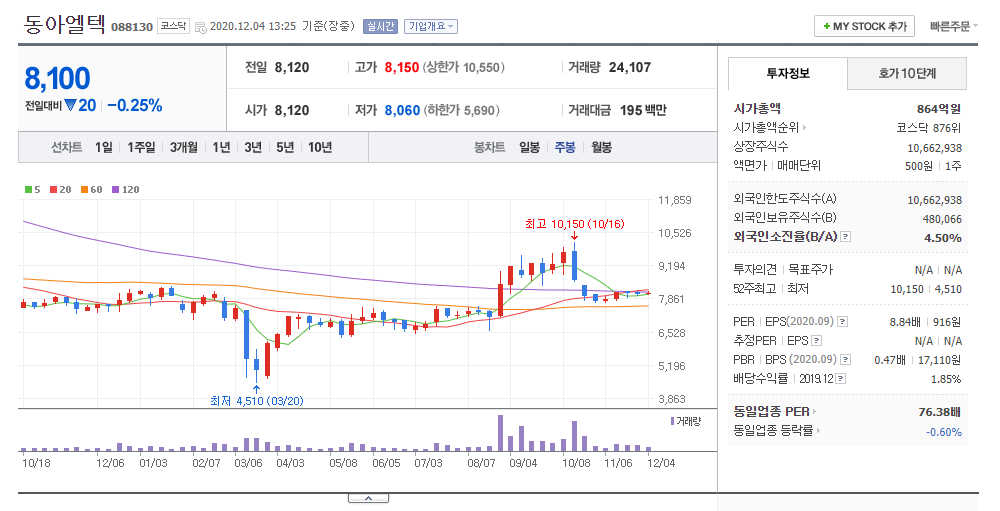The image size is (1000, 511).
Task: Click the purple 거래량 volume legend marker
Action: (x=672, y=421)
